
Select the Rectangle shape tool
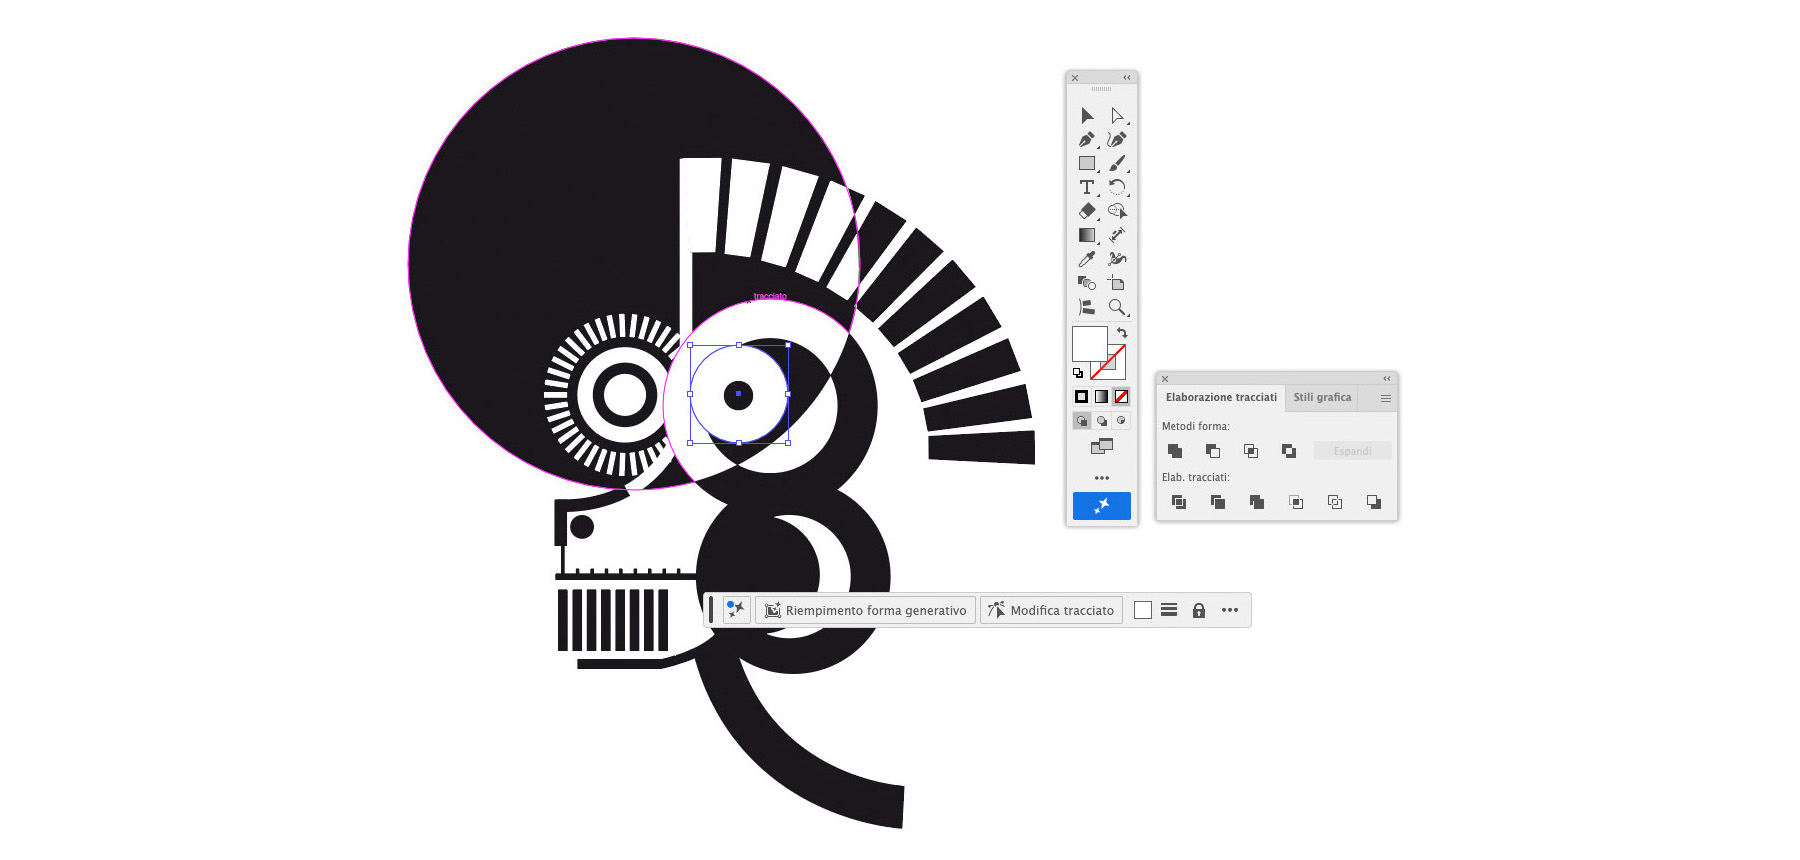click(x=1087, y=163)
